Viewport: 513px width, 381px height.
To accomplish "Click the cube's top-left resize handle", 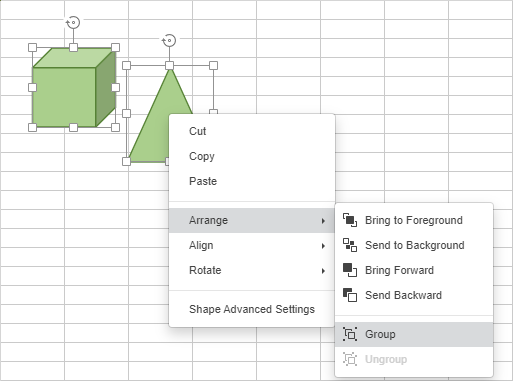I will point(32,47).
